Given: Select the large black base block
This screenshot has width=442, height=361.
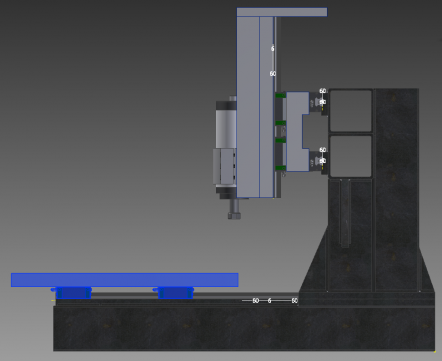Looking at the screenshot, I should point(244,328).
